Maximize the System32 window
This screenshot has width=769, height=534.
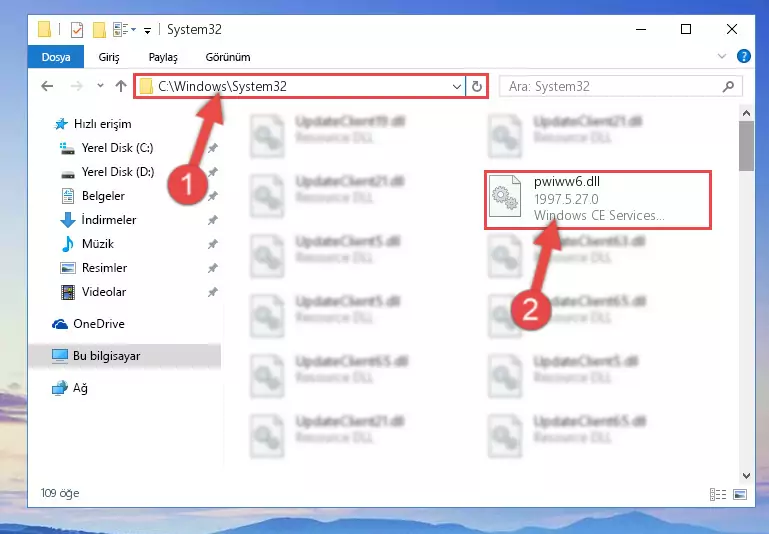tap(686, 29)
